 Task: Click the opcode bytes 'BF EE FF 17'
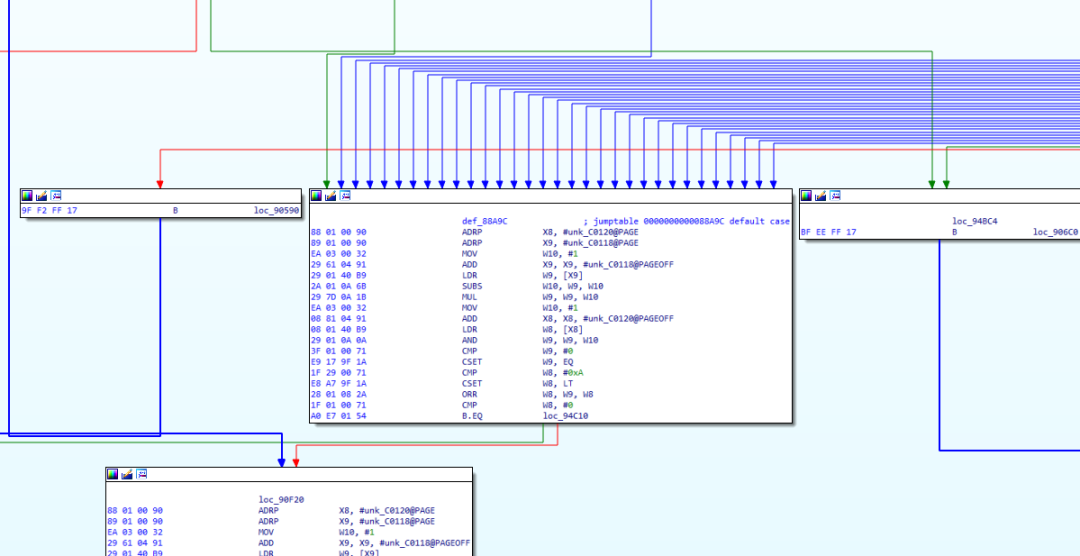pyautogui.click(x=829, y=232)
